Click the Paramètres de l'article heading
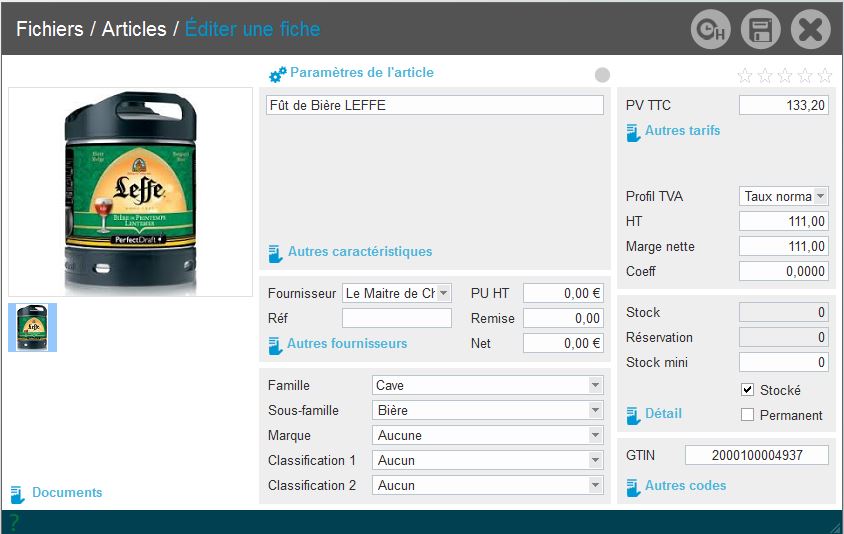Viewport: 844px width, 534px height. (x=362, y=73)
